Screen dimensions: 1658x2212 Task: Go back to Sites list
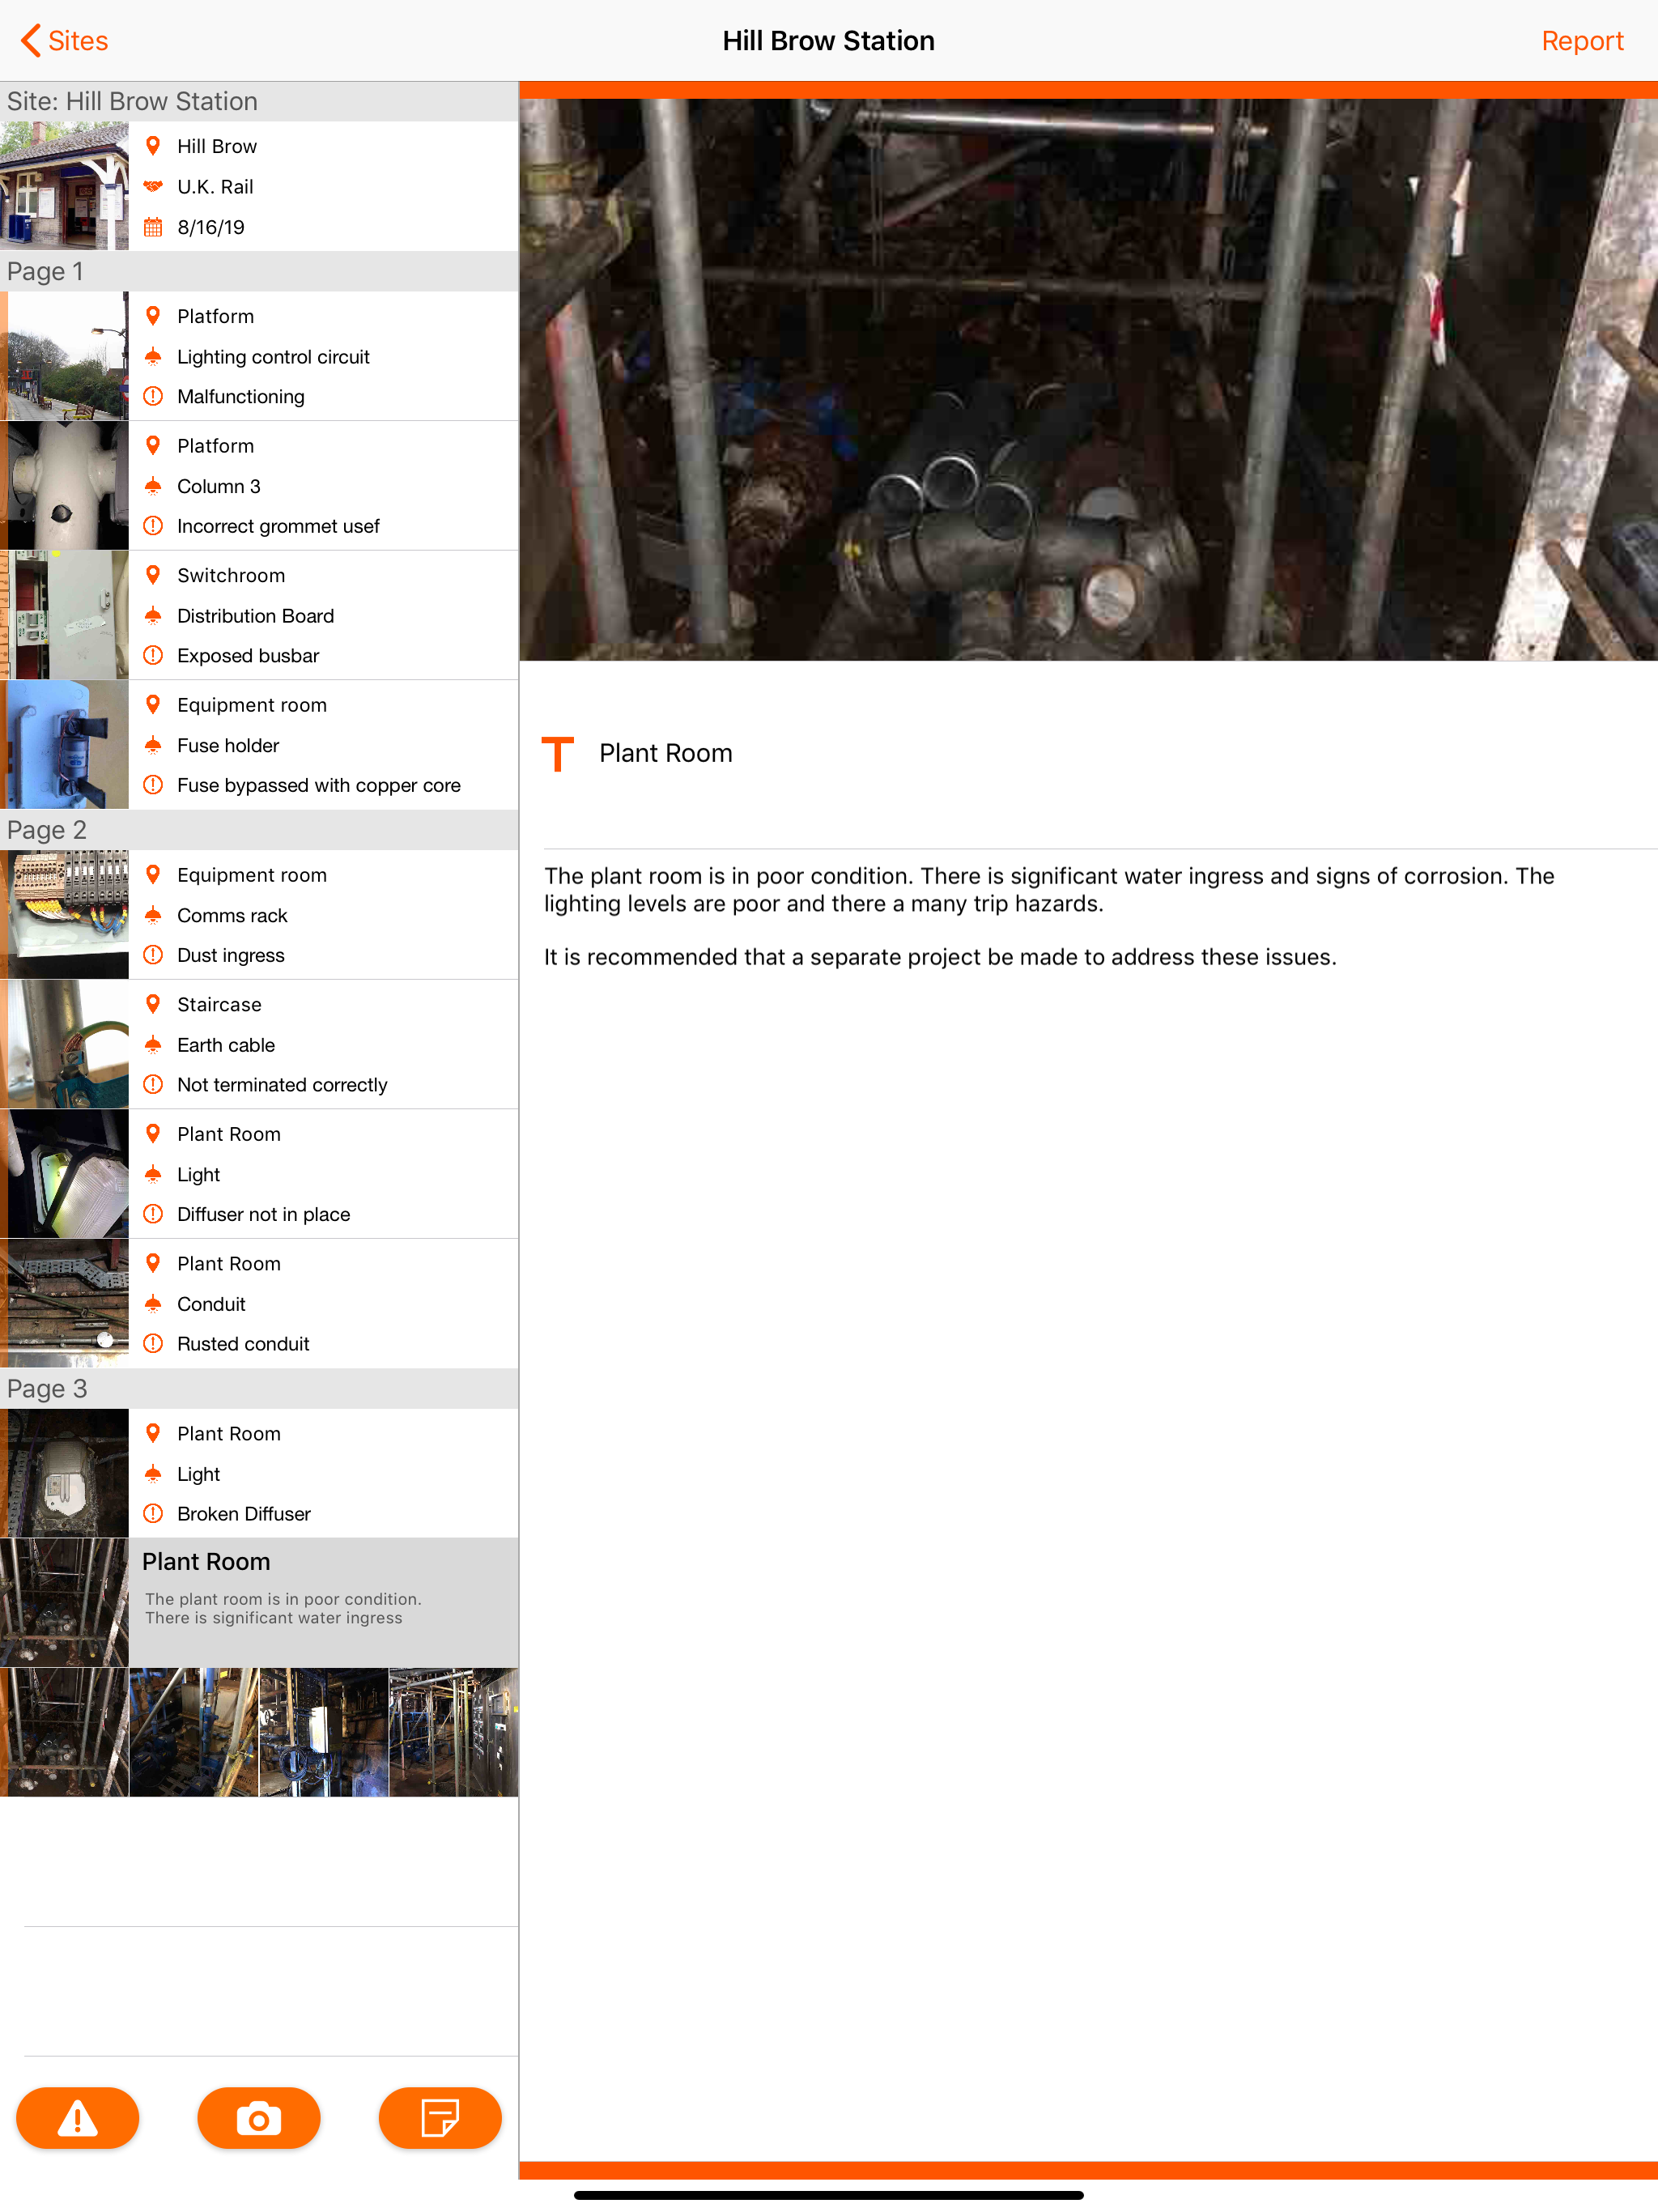click(x=64, y=41)
